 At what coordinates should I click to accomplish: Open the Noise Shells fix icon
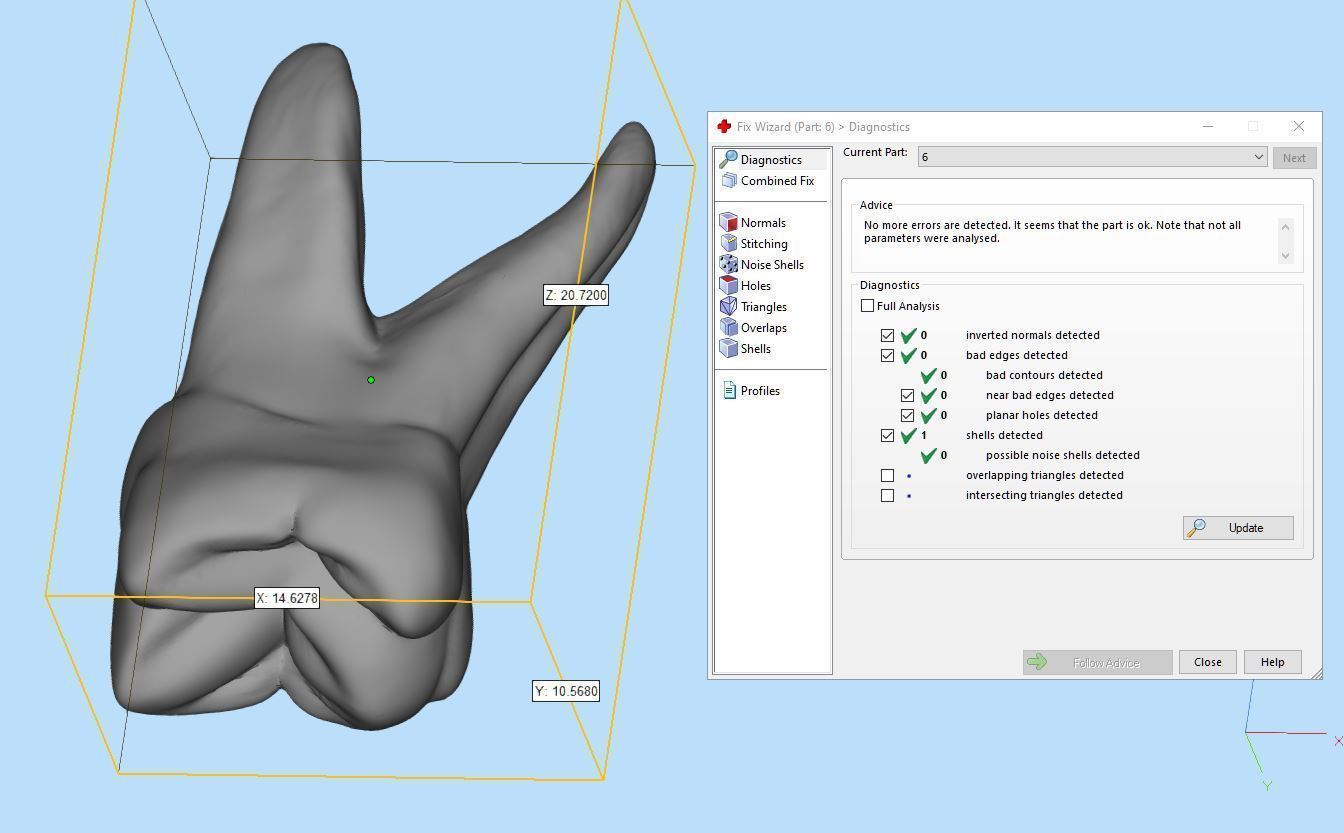coord(729,265)
